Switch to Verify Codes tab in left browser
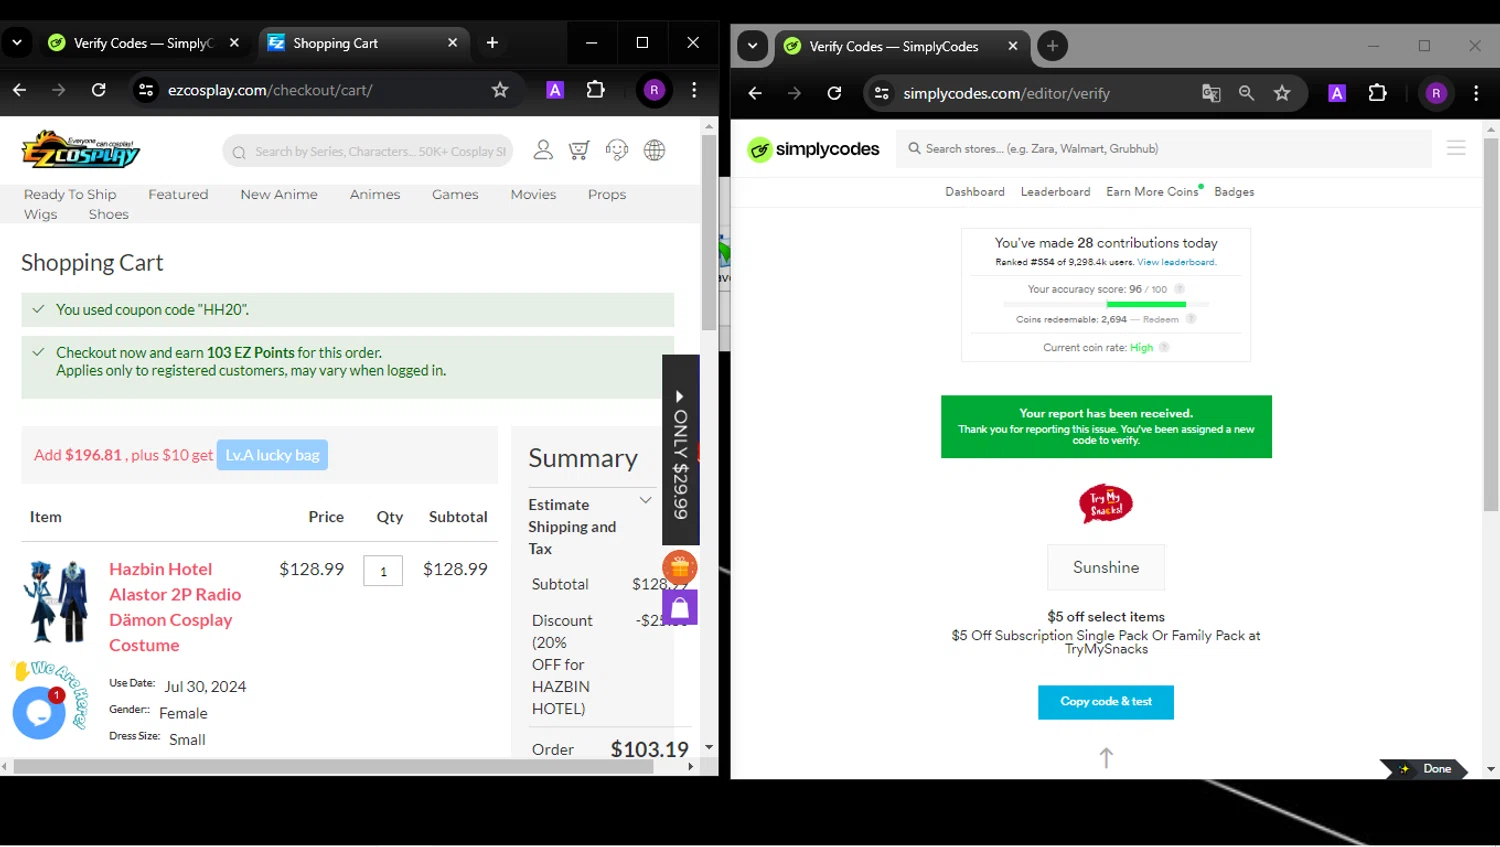The image size is (1500, 847). coord(143,43)
